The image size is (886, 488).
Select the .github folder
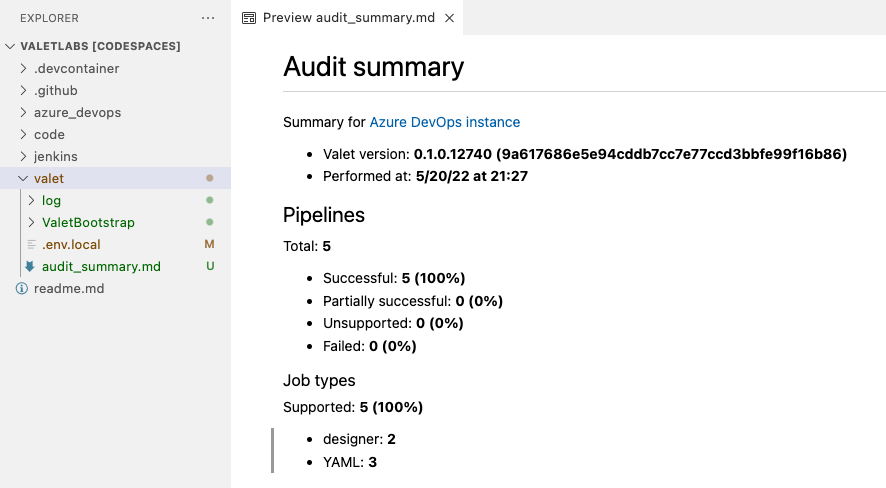pyautogui.click(x=115, y=90)
